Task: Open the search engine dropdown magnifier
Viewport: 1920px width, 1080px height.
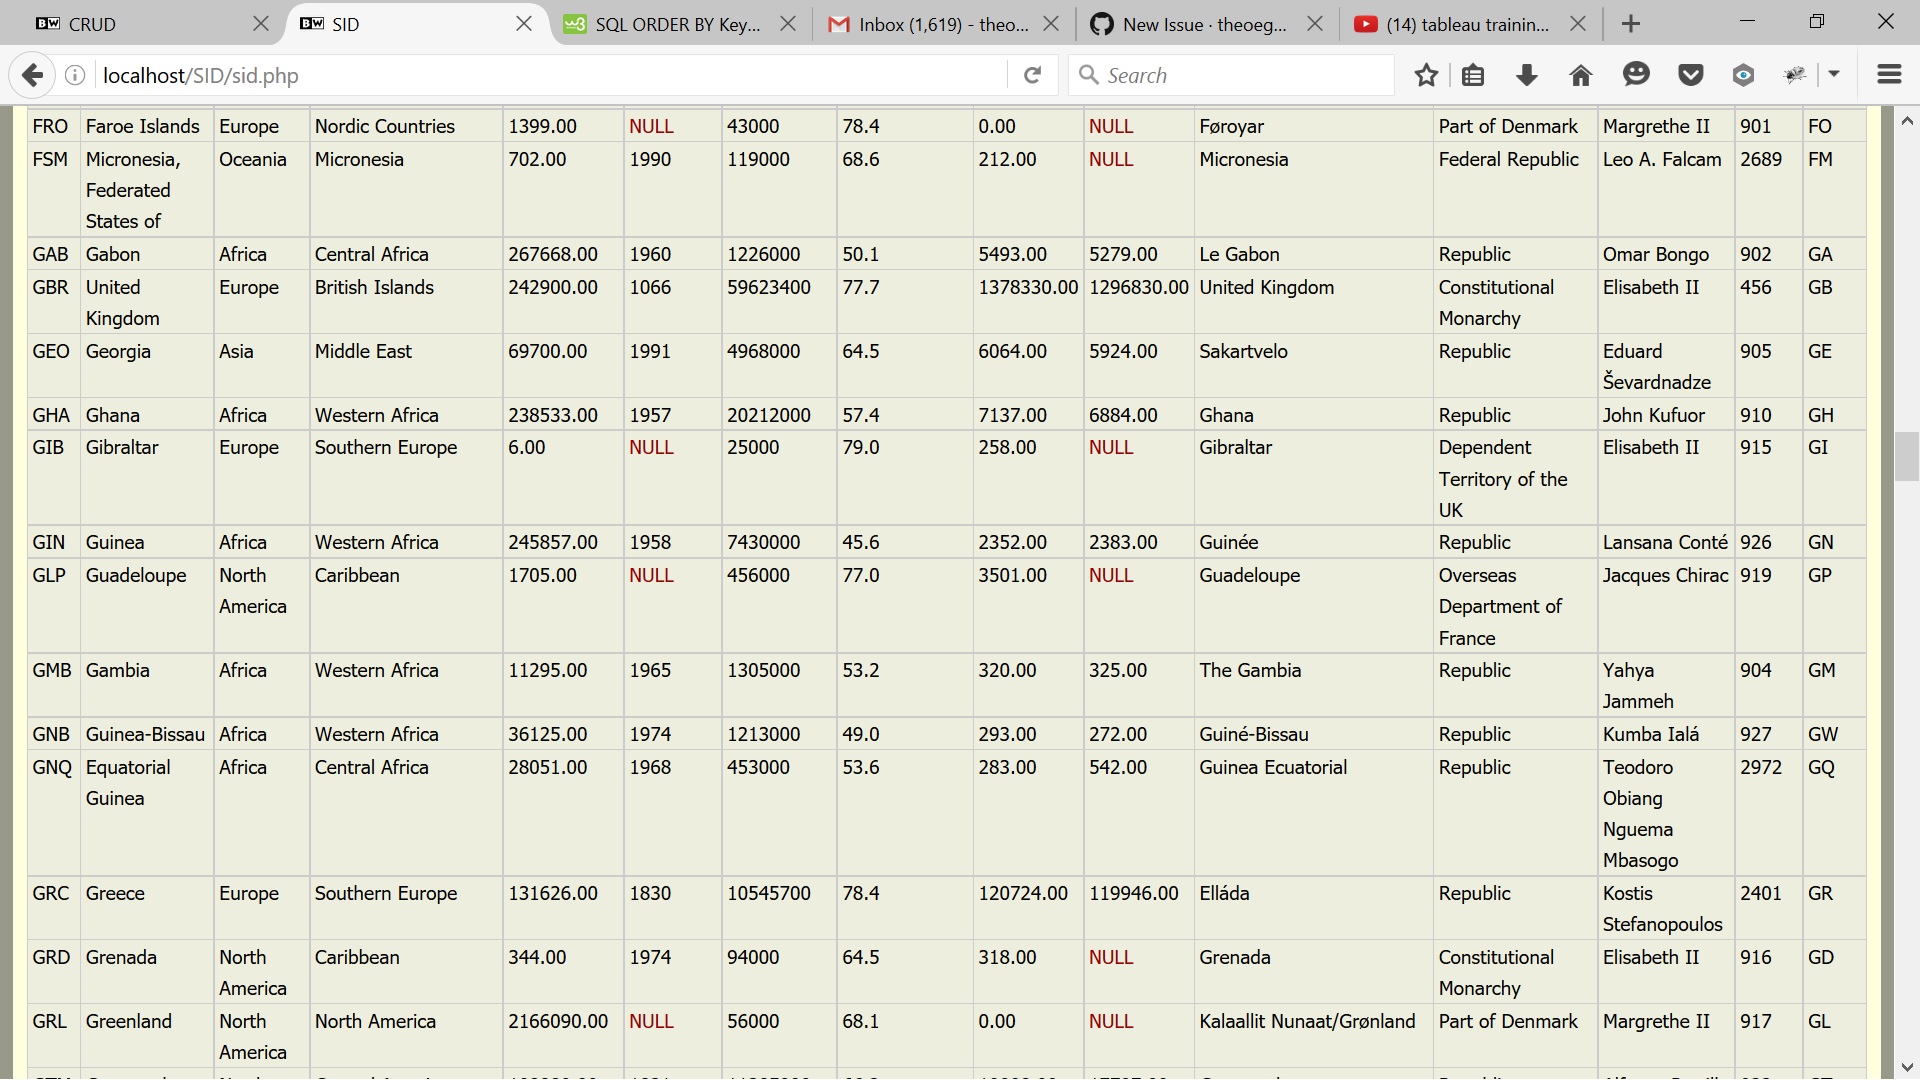Action: pos(1090,75)
